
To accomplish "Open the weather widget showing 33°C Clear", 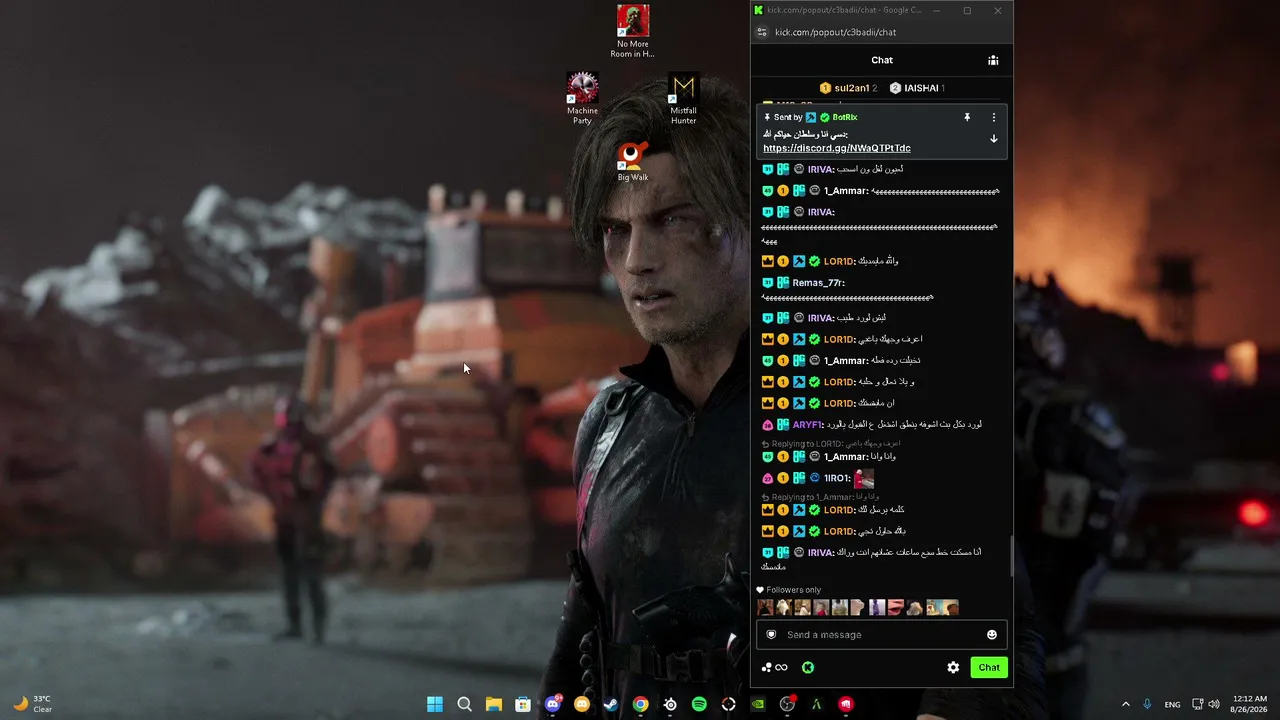I will point(33,704).
